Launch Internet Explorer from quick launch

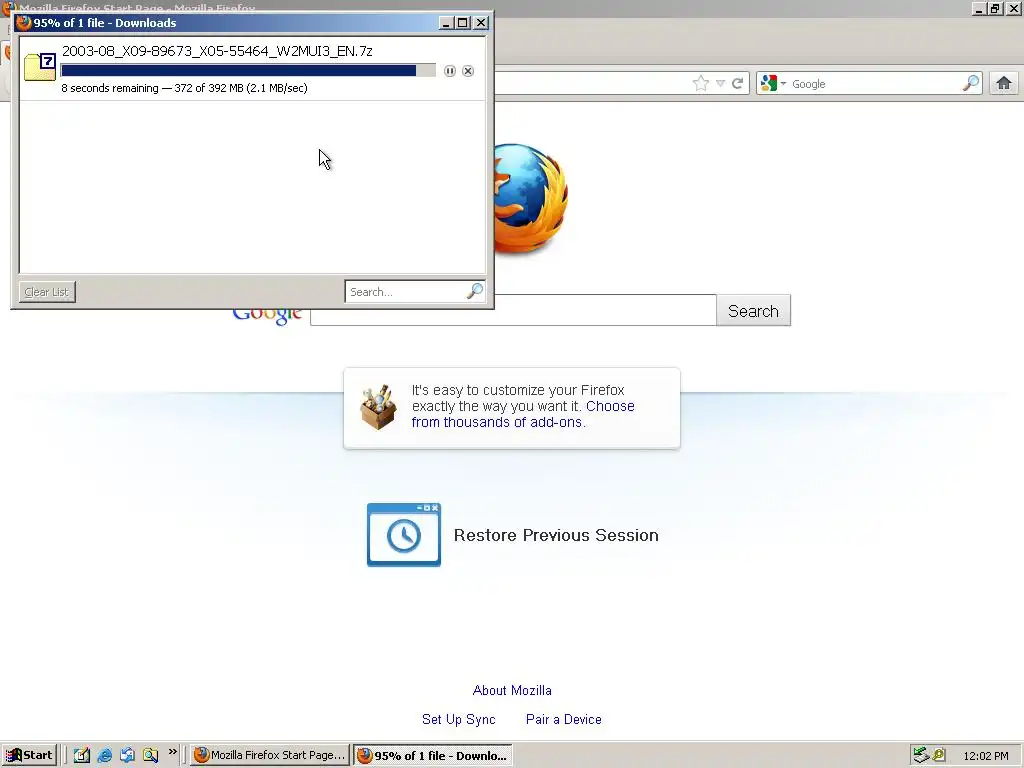[104, 756]
